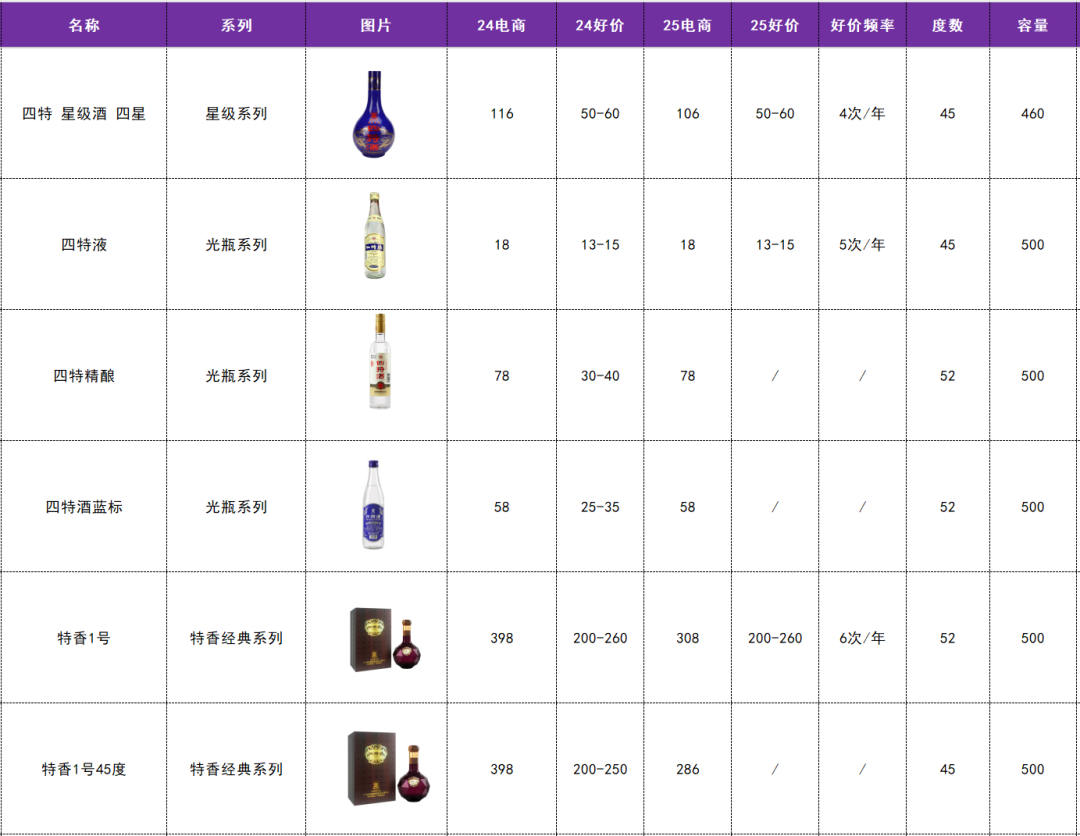Select the 度数 column header
This screenshot has width=1080, height=836.
tap(948, 25)
